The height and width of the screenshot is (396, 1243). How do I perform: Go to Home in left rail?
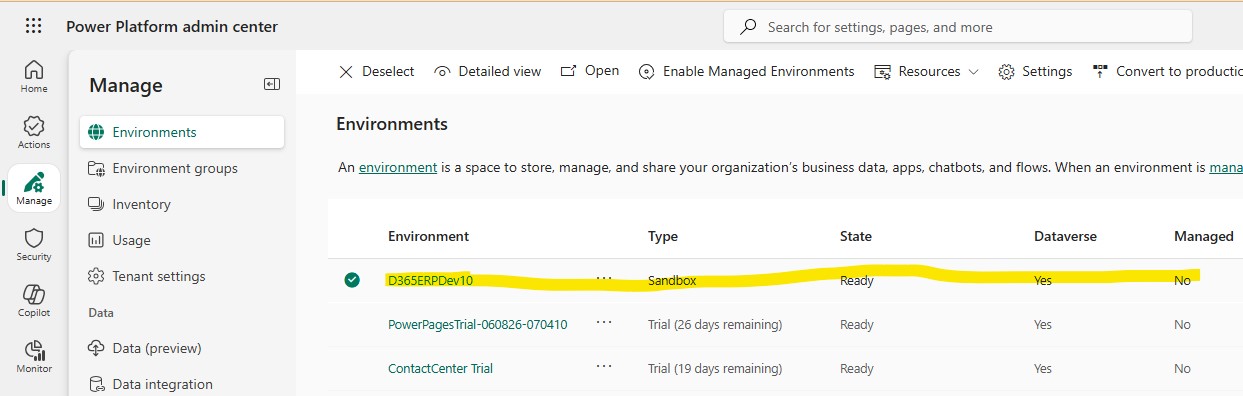tap(34, 77)
